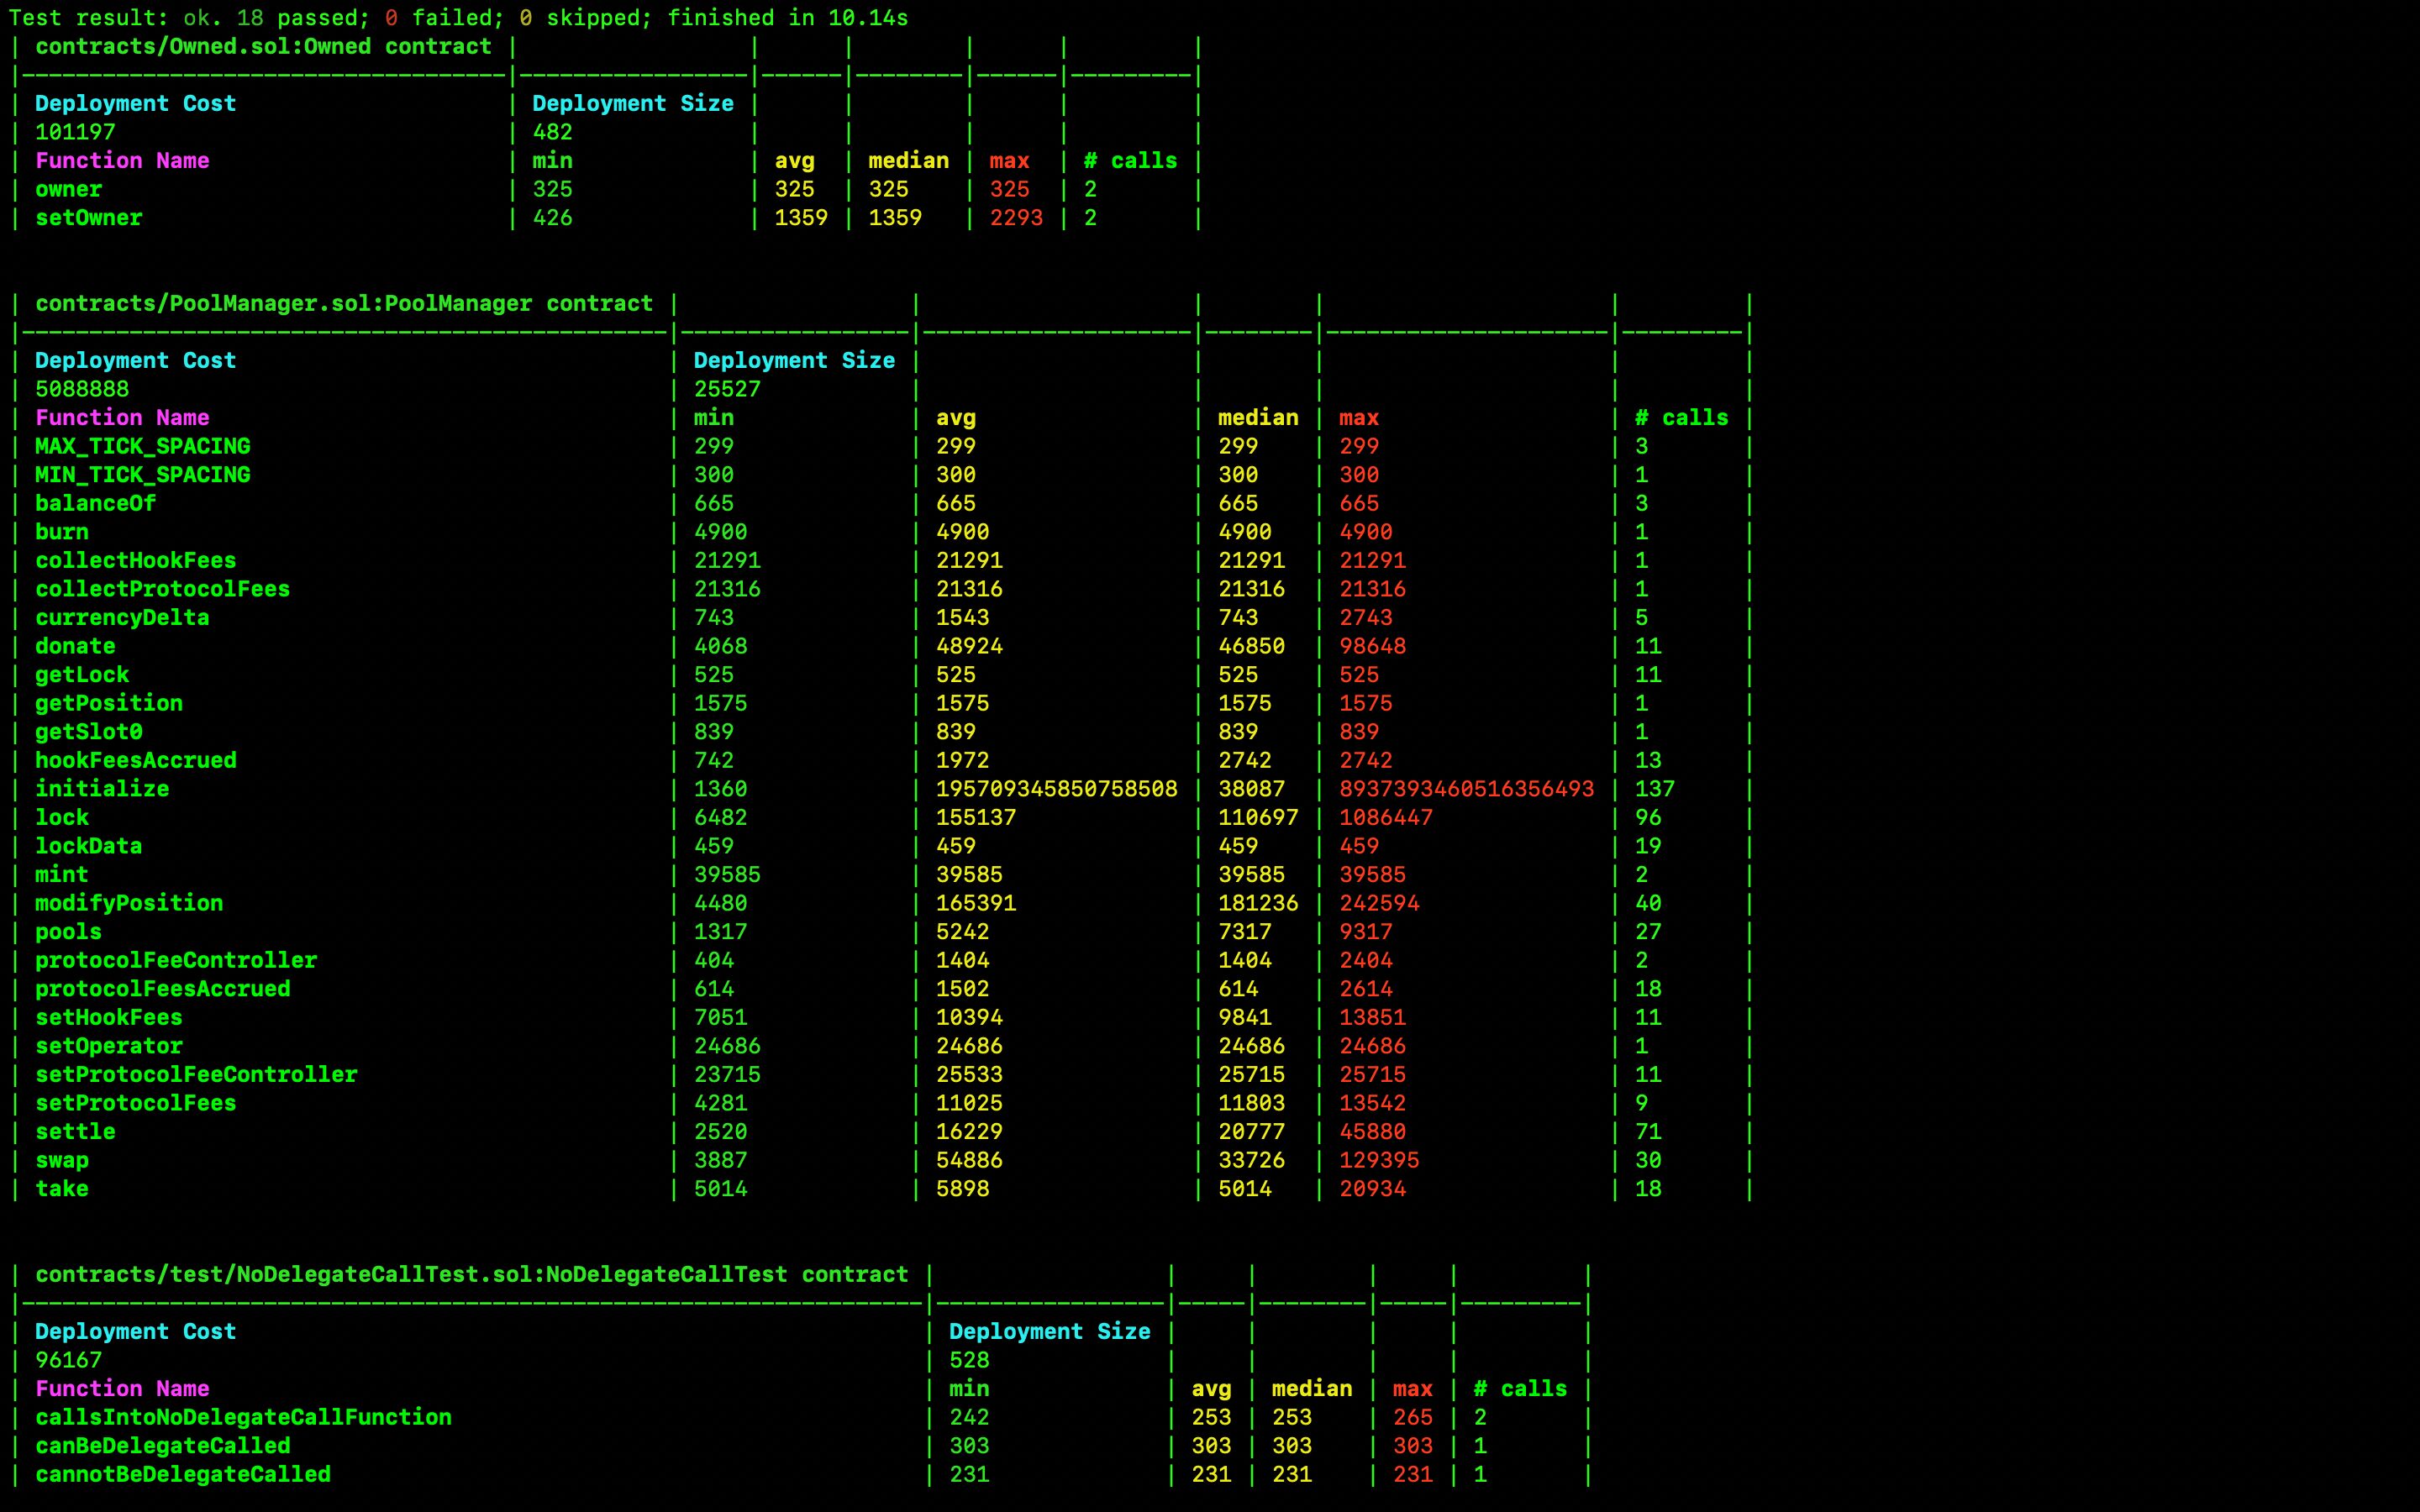The image size is (2420, 1512).
Task: Select the take function name
Action: (61, 1189)
